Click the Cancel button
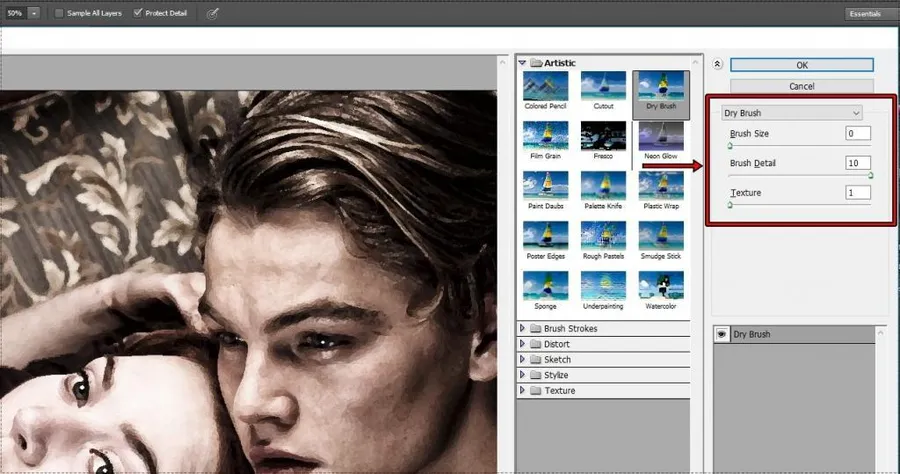The image size is (900, 474). [802, 86]
